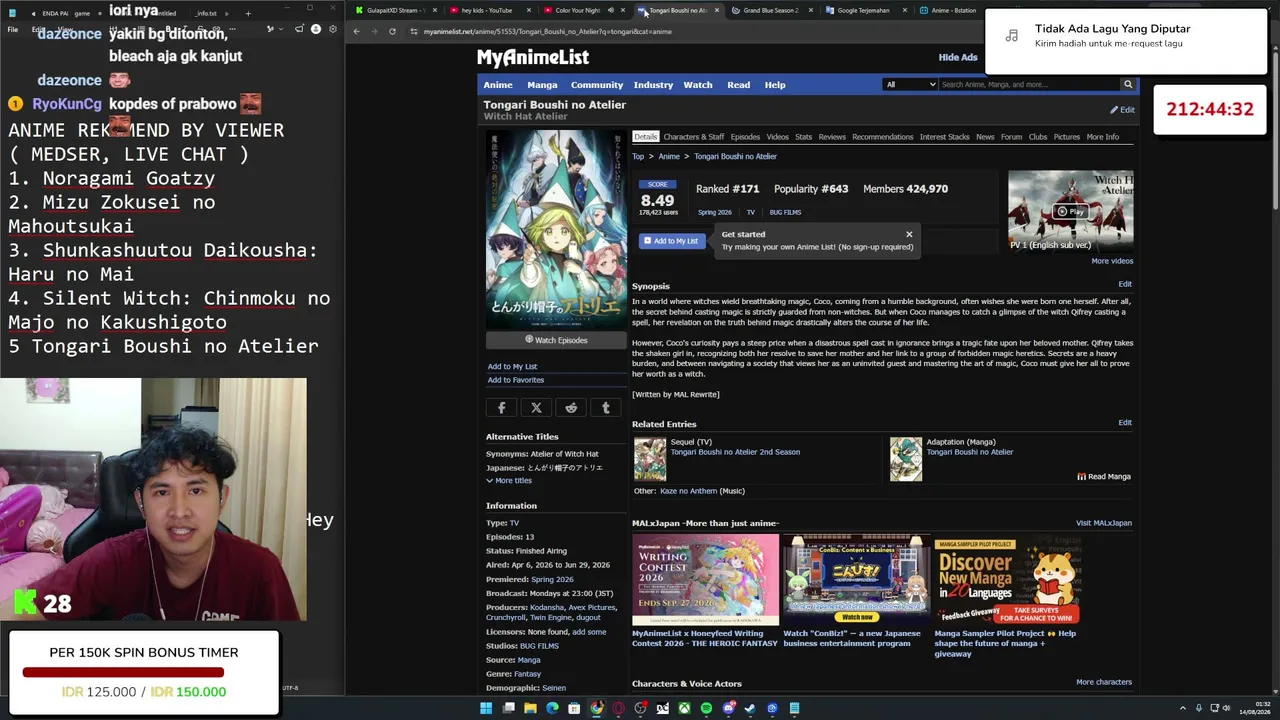The height and width of the screenshot is (720, 1280).
Task: Switch to the Interest Stacks tab
Action: coord(945,137)
